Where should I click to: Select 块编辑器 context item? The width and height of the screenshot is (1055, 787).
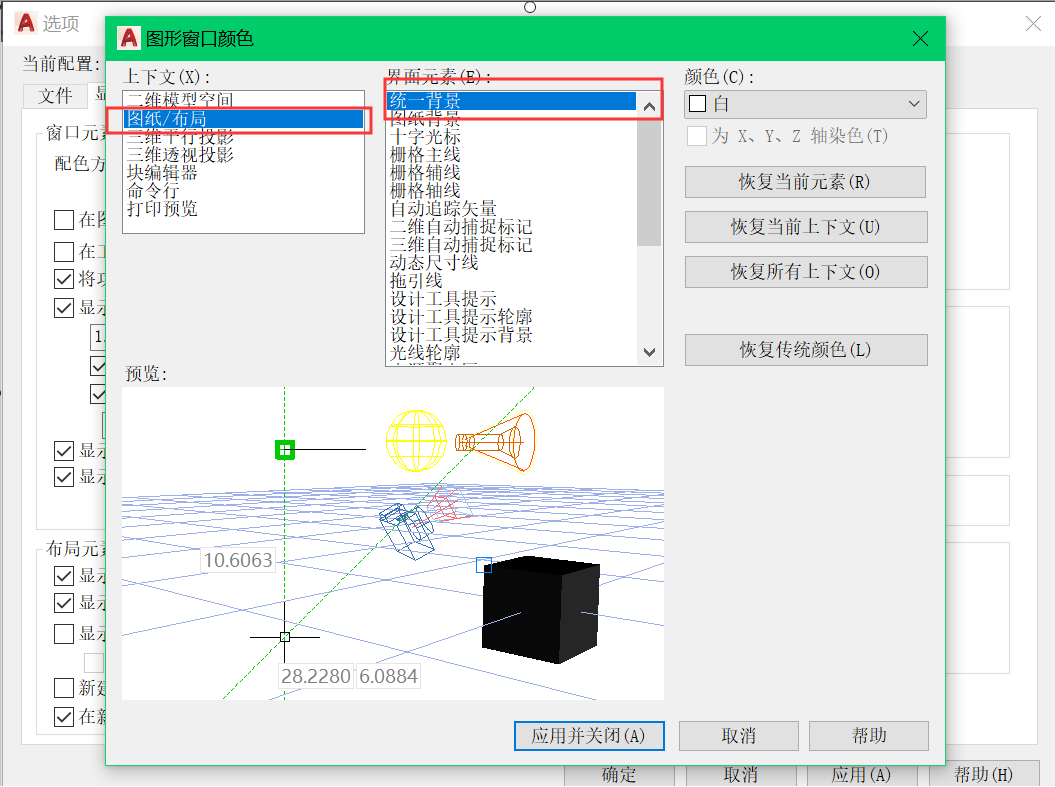click(243, 173)
